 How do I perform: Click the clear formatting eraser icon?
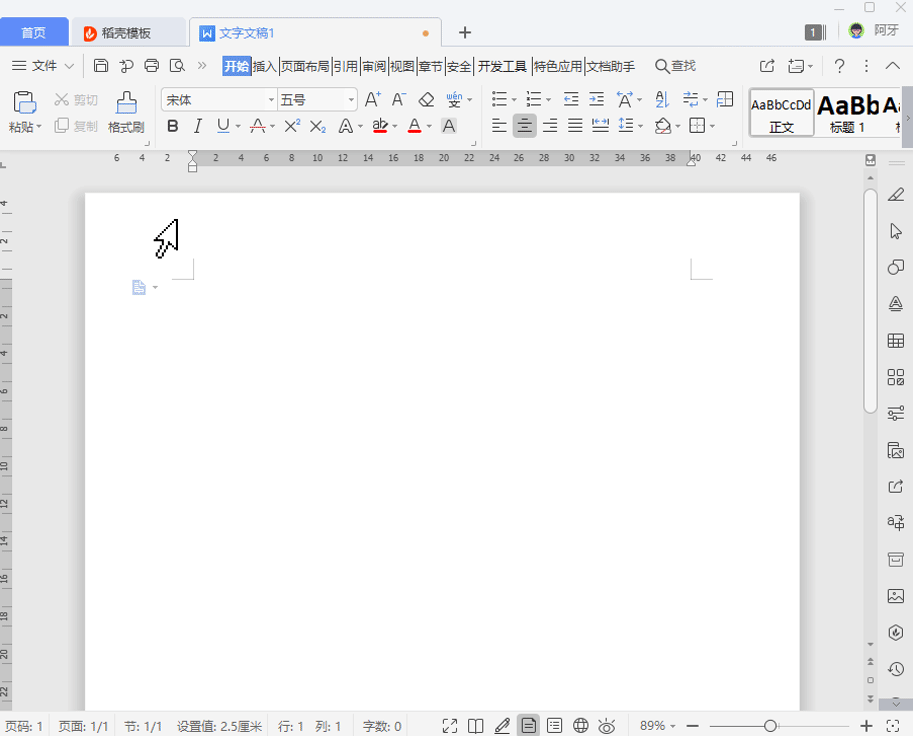coord(426,100)
